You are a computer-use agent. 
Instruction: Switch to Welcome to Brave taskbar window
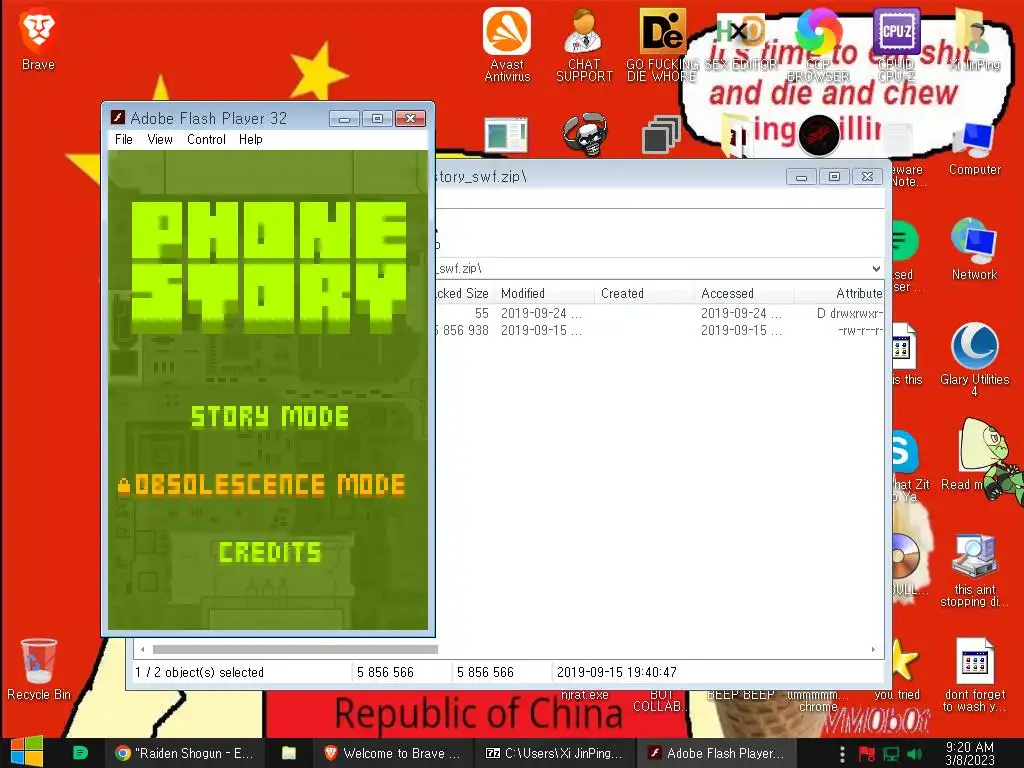tap(393, 753)
